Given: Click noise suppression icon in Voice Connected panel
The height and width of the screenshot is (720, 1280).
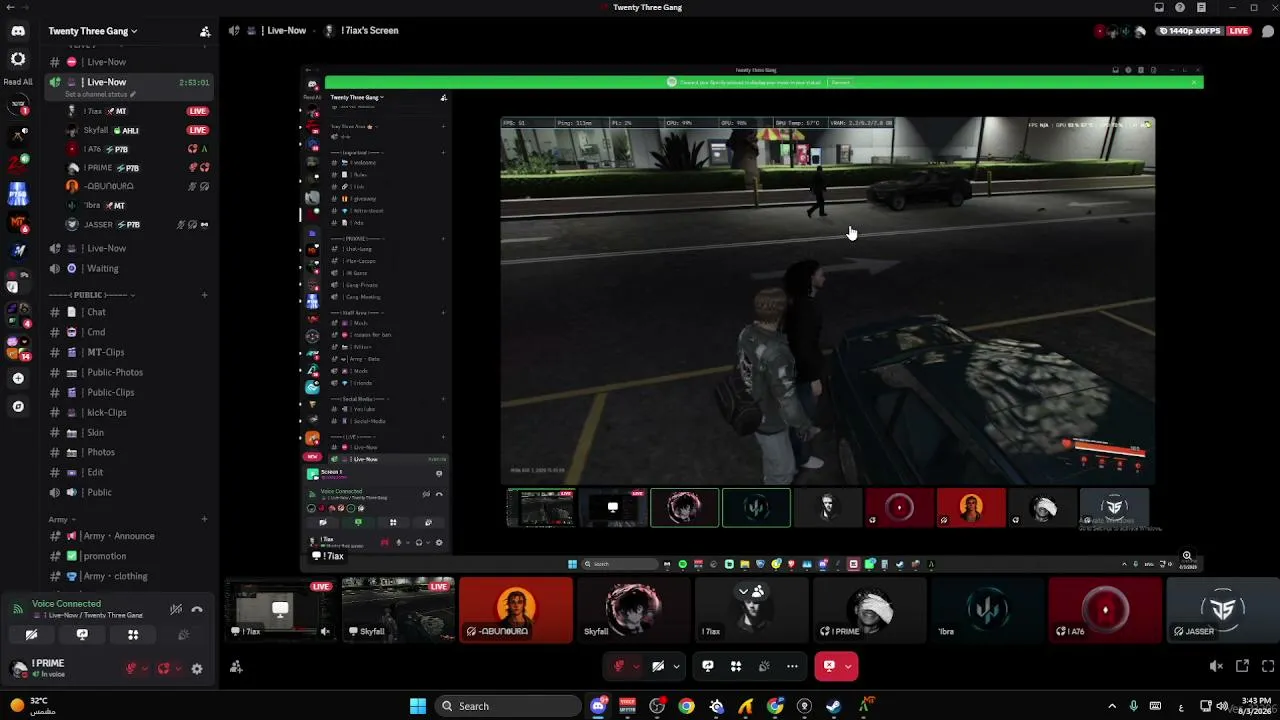Looking at the screenshot, I should pyautogui.click(x=176, y=609).
